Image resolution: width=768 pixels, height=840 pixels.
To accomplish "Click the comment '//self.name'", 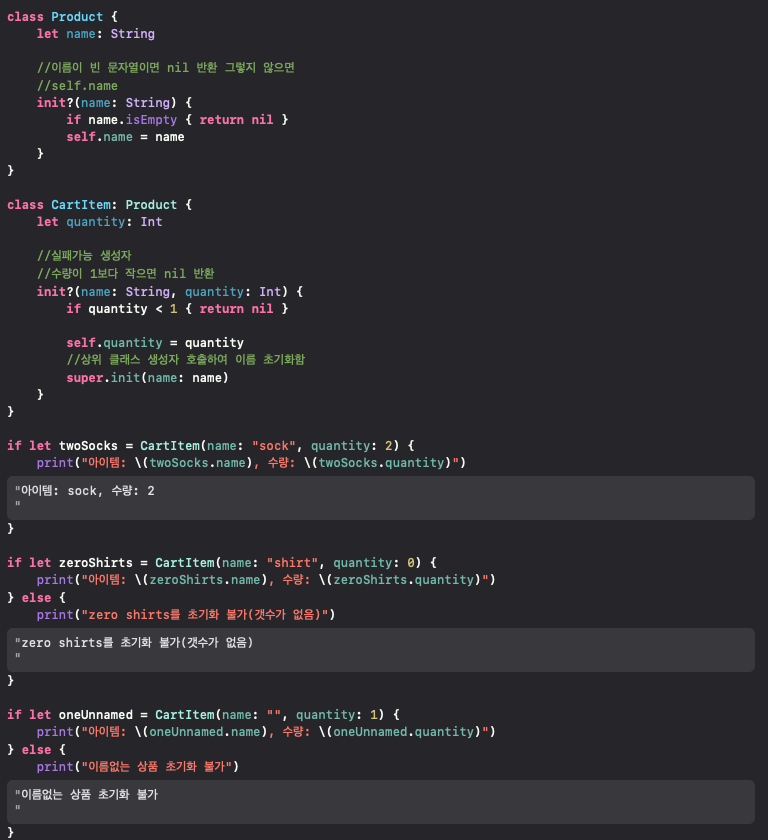I will [77, 86].
